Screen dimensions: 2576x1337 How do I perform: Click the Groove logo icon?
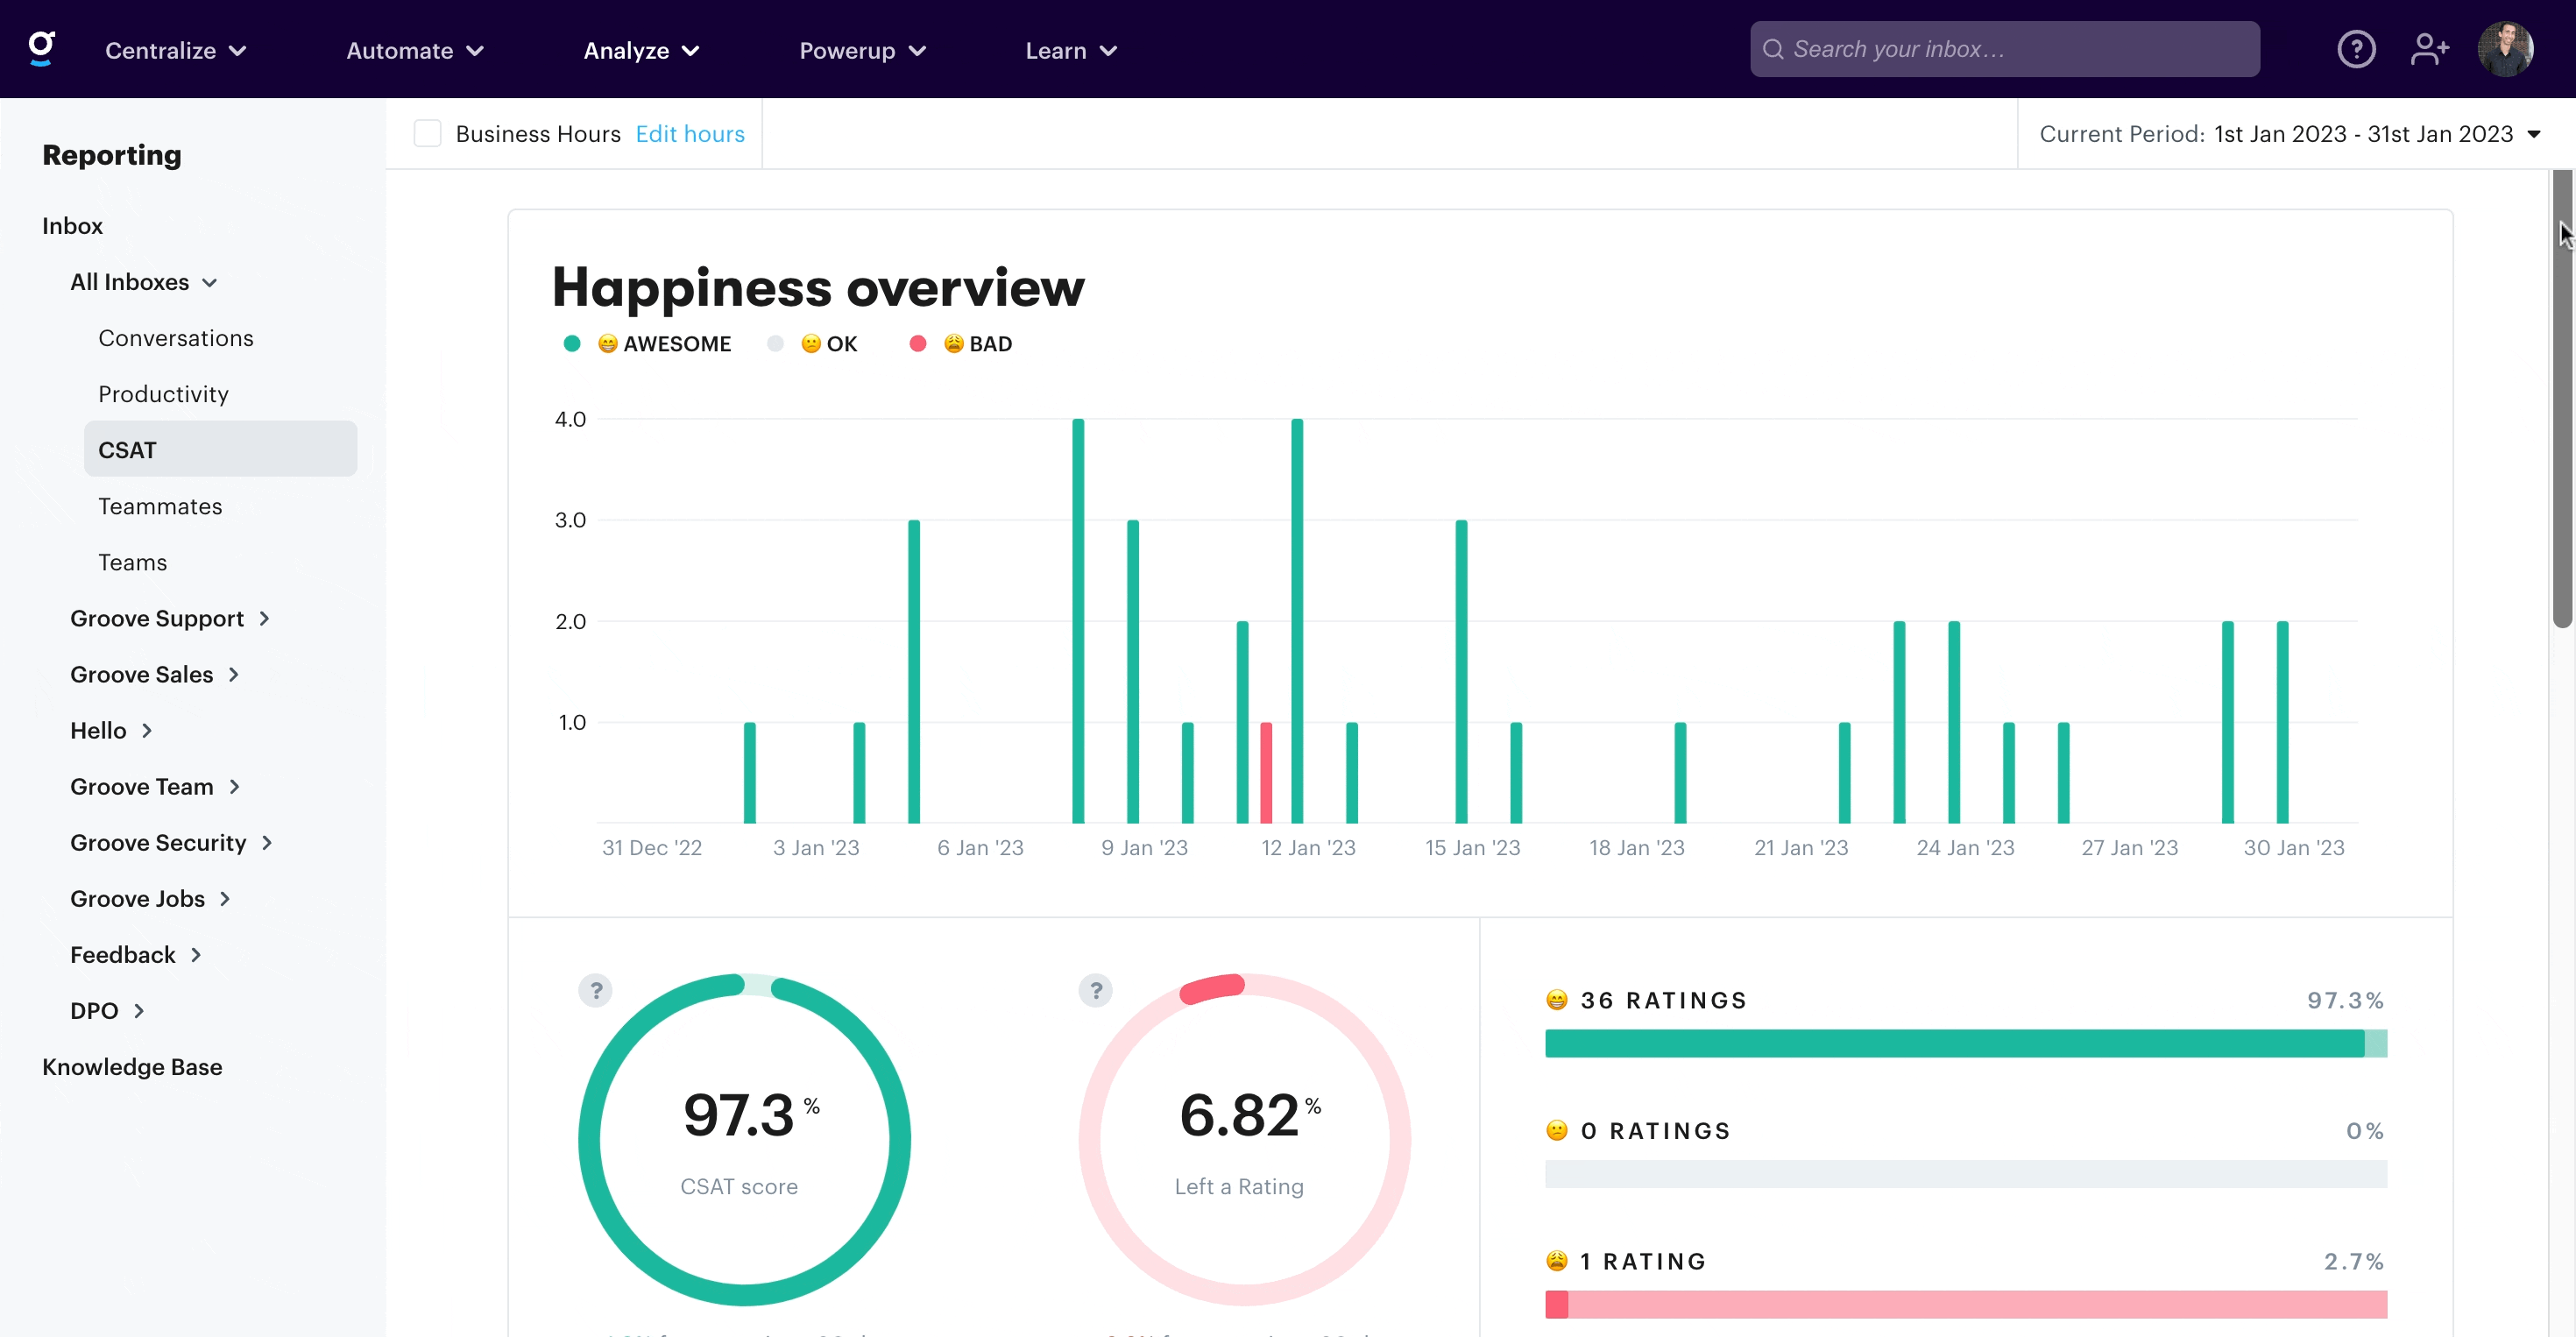[41, 48]
